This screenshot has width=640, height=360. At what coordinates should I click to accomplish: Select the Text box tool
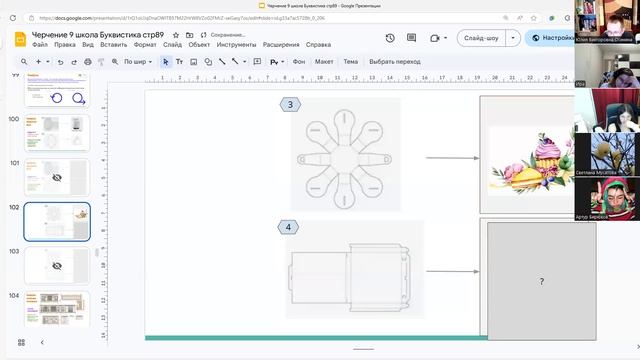click(179, 62)
